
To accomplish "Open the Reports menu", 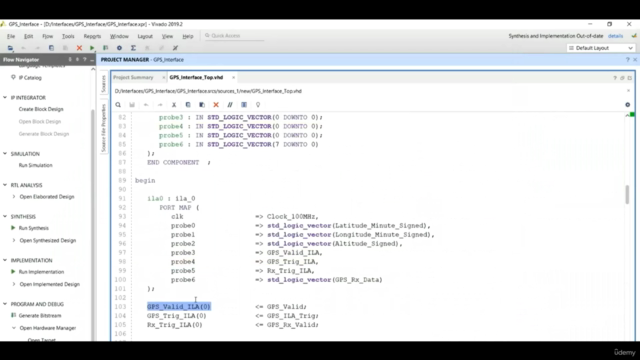I will (x=92, y=36).
